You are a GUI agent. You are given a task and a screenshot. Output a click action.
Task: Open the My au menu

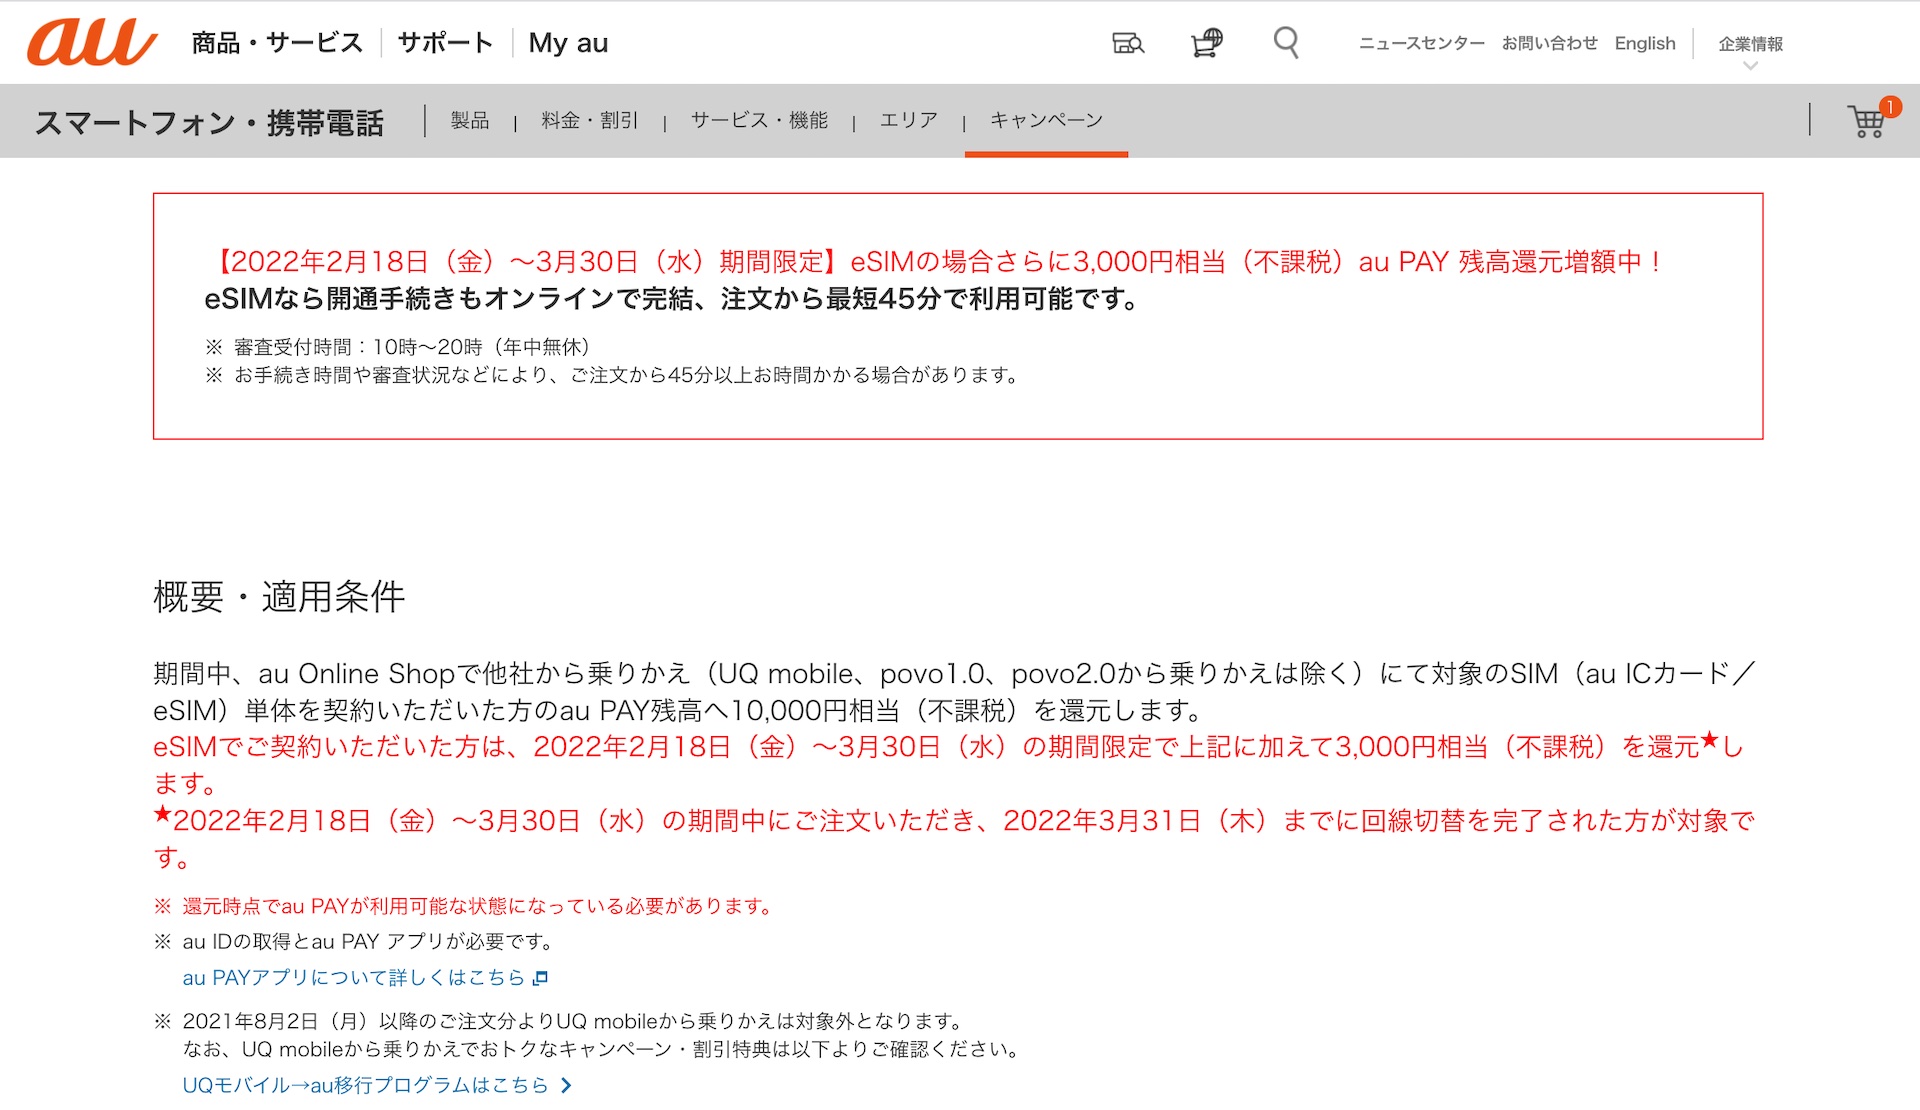point(568,43)
